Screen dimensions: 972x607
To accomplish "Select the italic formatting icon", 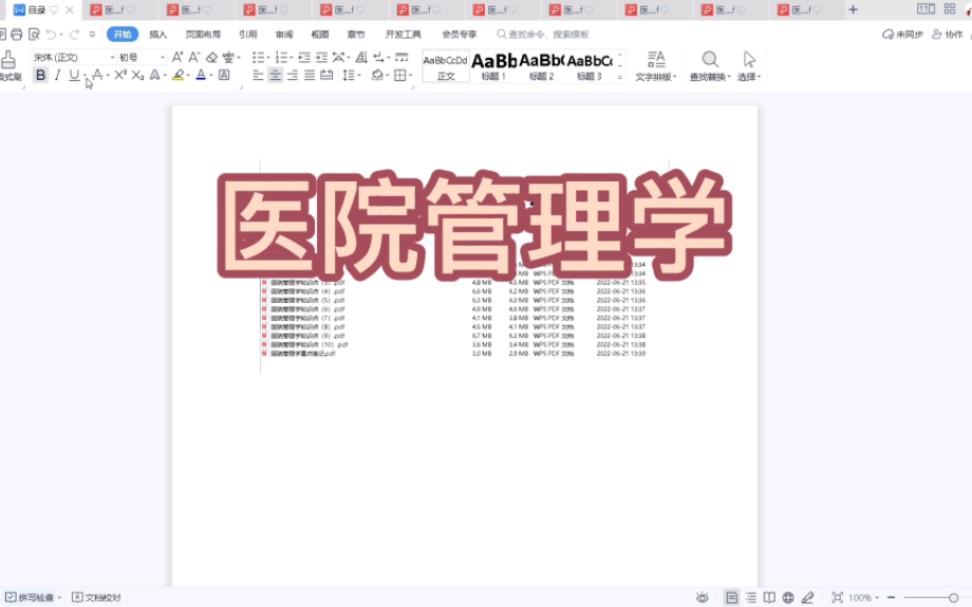I will tap(56, 75).
